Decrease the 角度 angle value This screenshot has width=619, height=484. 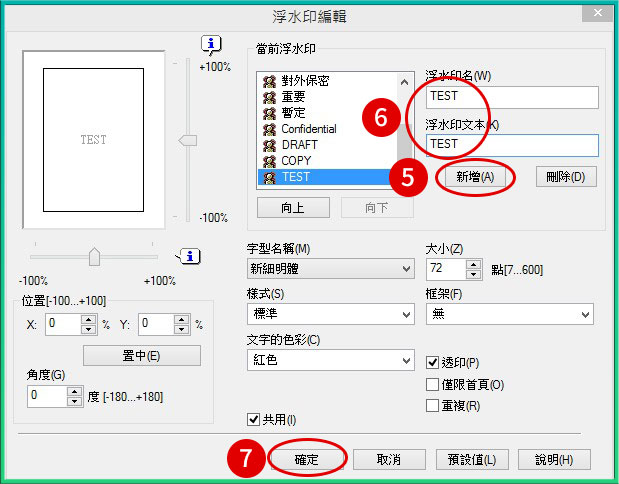[74, 401]
